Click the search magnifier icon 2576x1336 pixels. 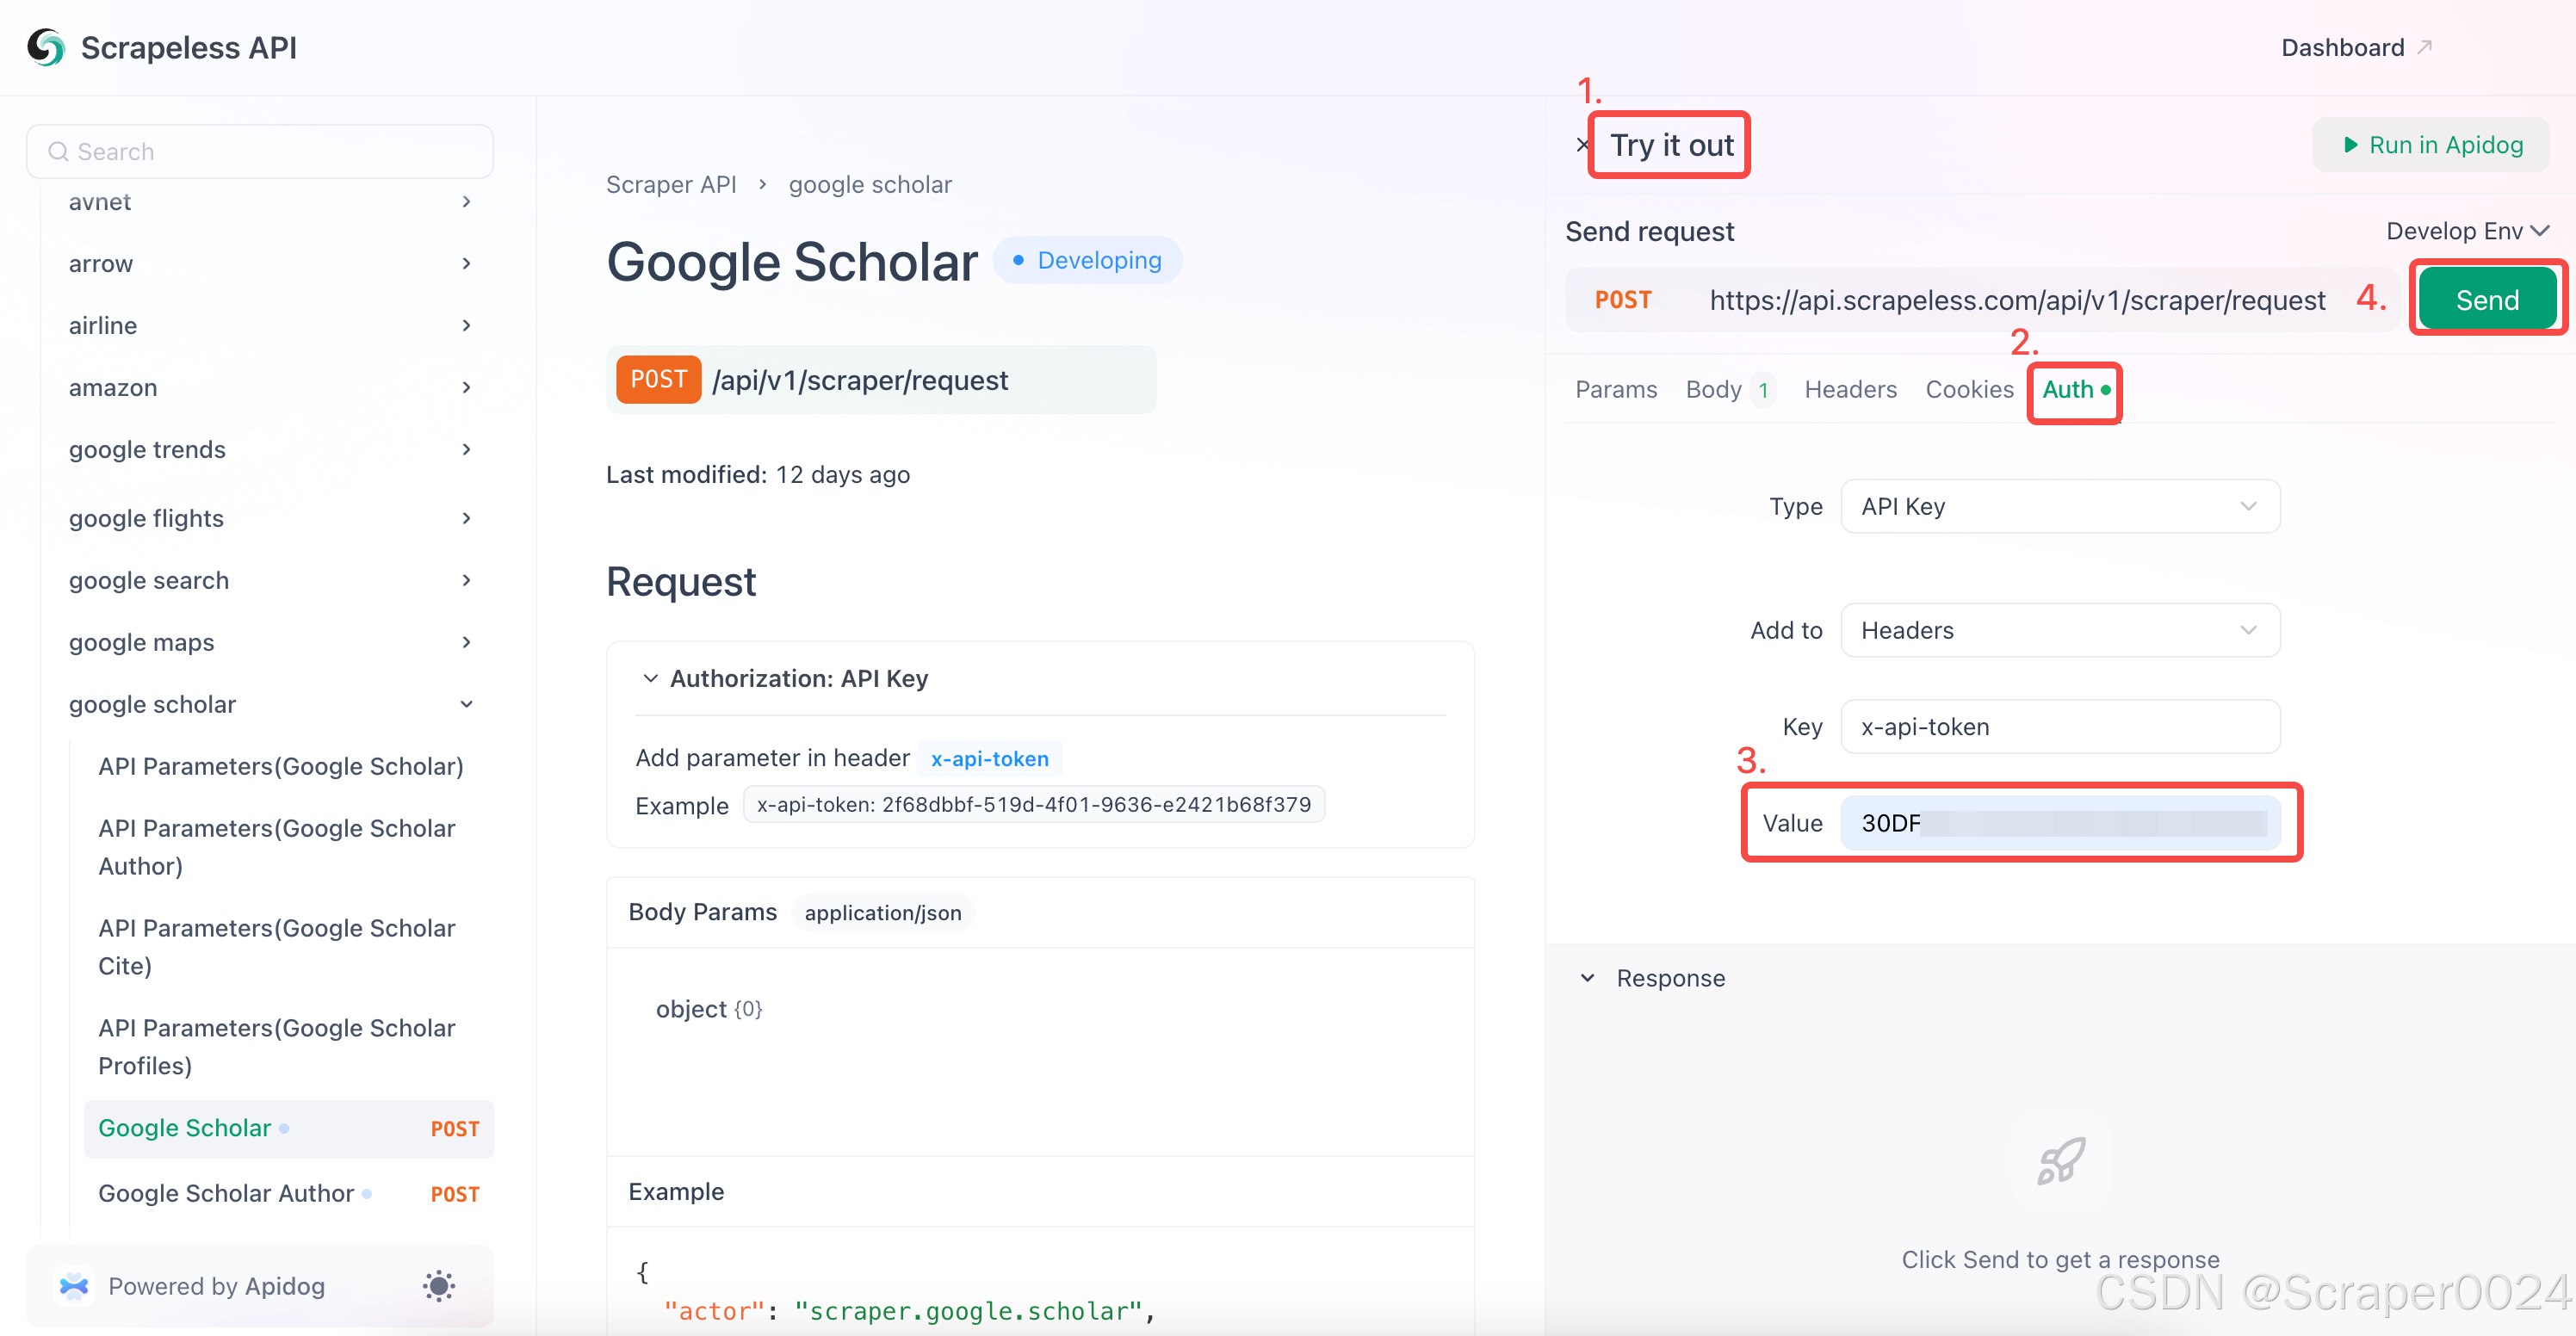[58, 152]
